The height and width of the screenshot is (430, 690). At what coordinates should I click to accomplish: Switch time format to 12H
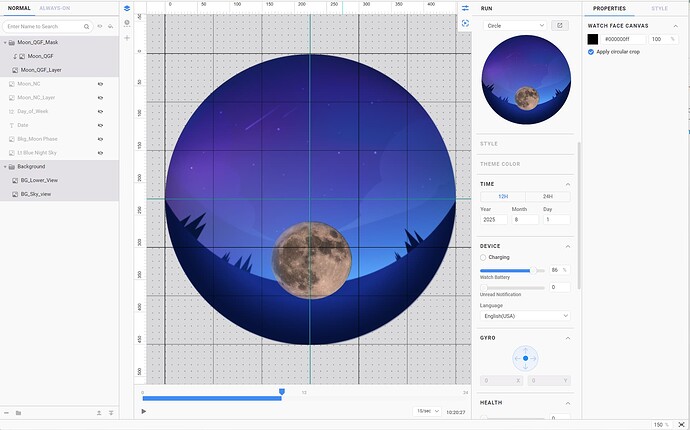point(503,197)
